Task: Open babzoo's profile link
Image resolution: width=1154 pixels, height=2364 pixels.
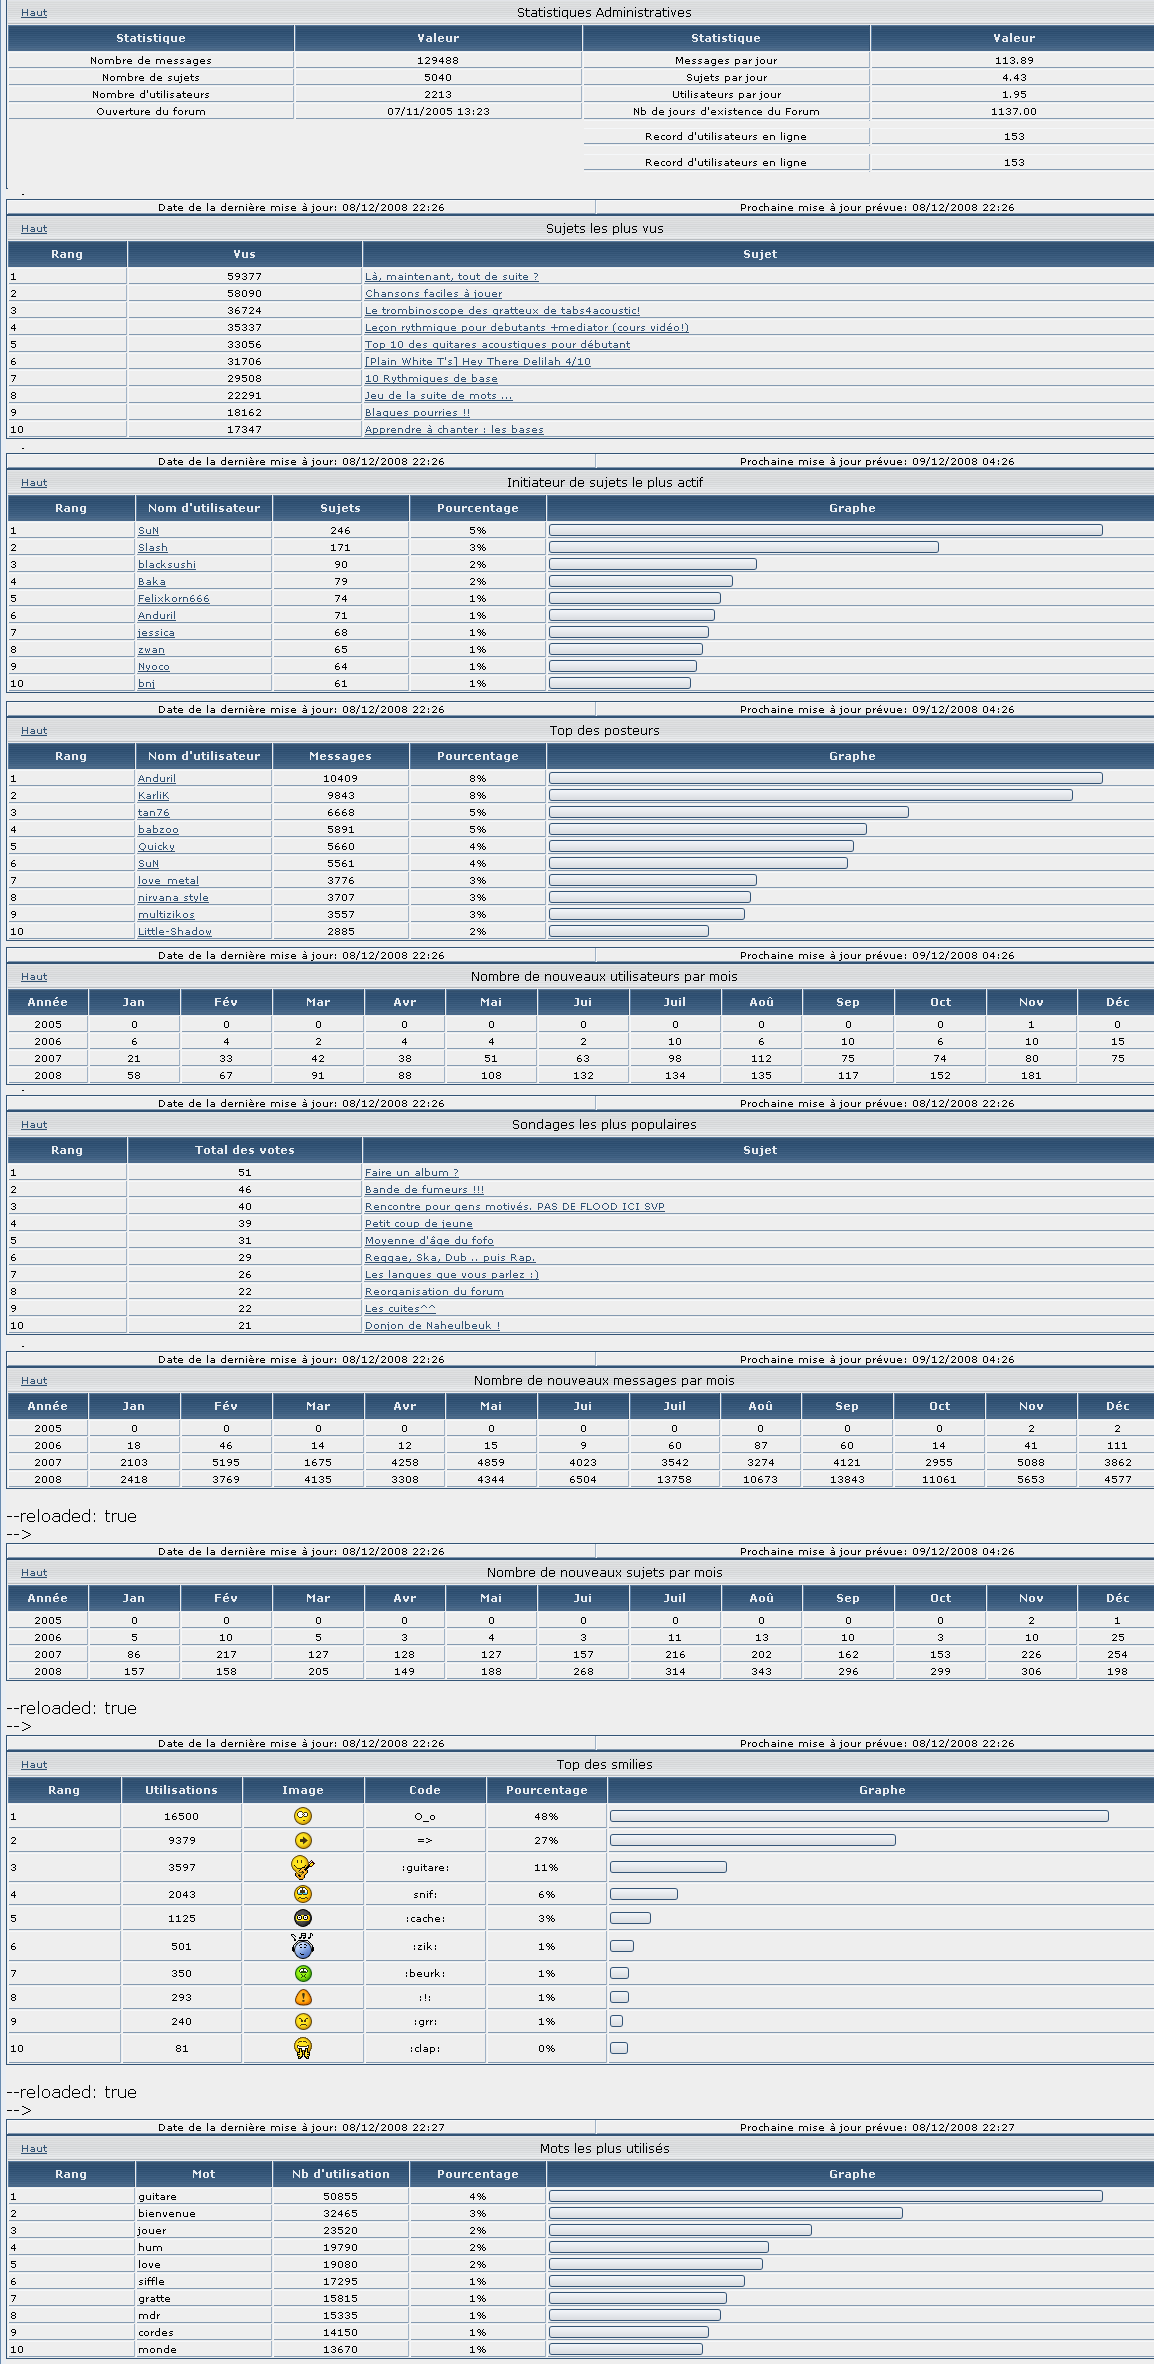Action: click(158, 830)
